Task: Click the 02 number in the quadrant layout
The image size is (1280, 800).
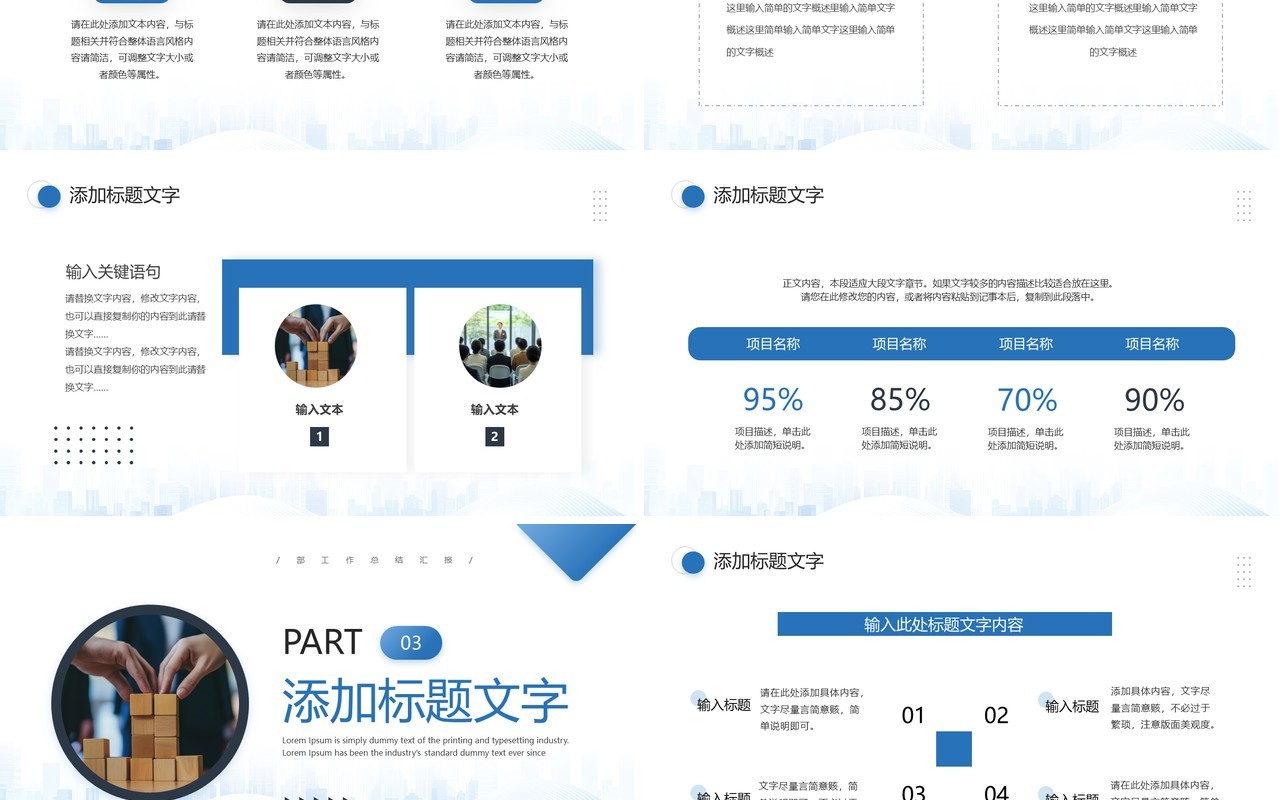Action: [x=996, y=715]
